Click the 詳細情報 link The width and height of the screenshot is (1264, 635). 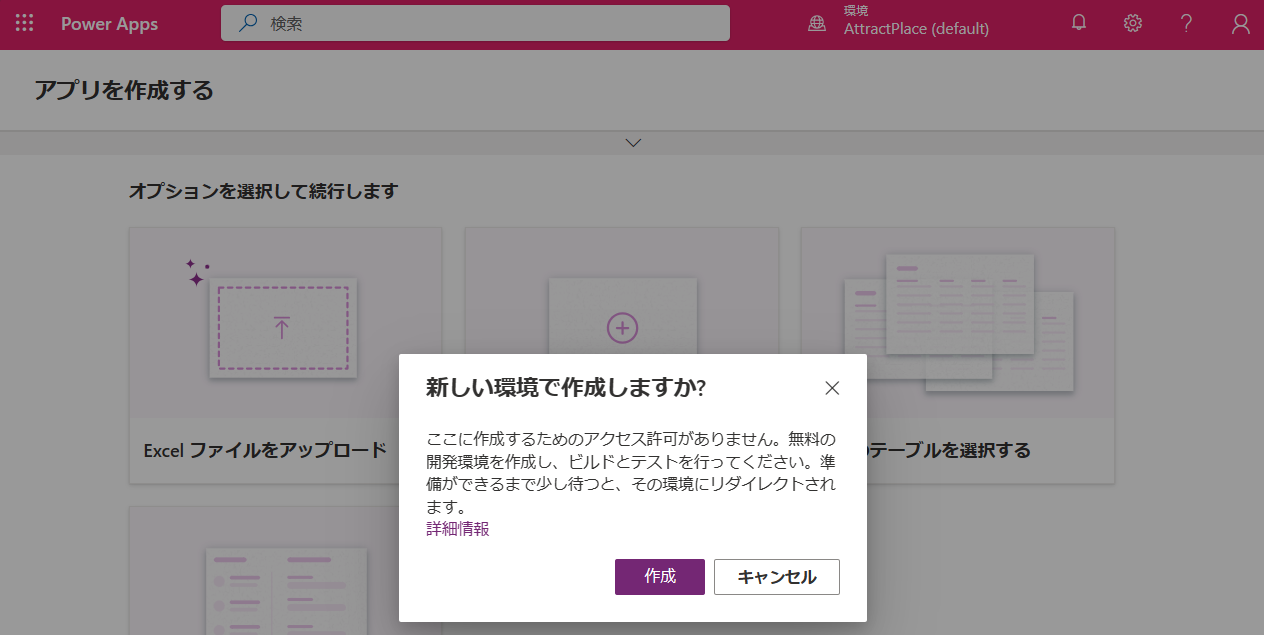tap(456, 529)
